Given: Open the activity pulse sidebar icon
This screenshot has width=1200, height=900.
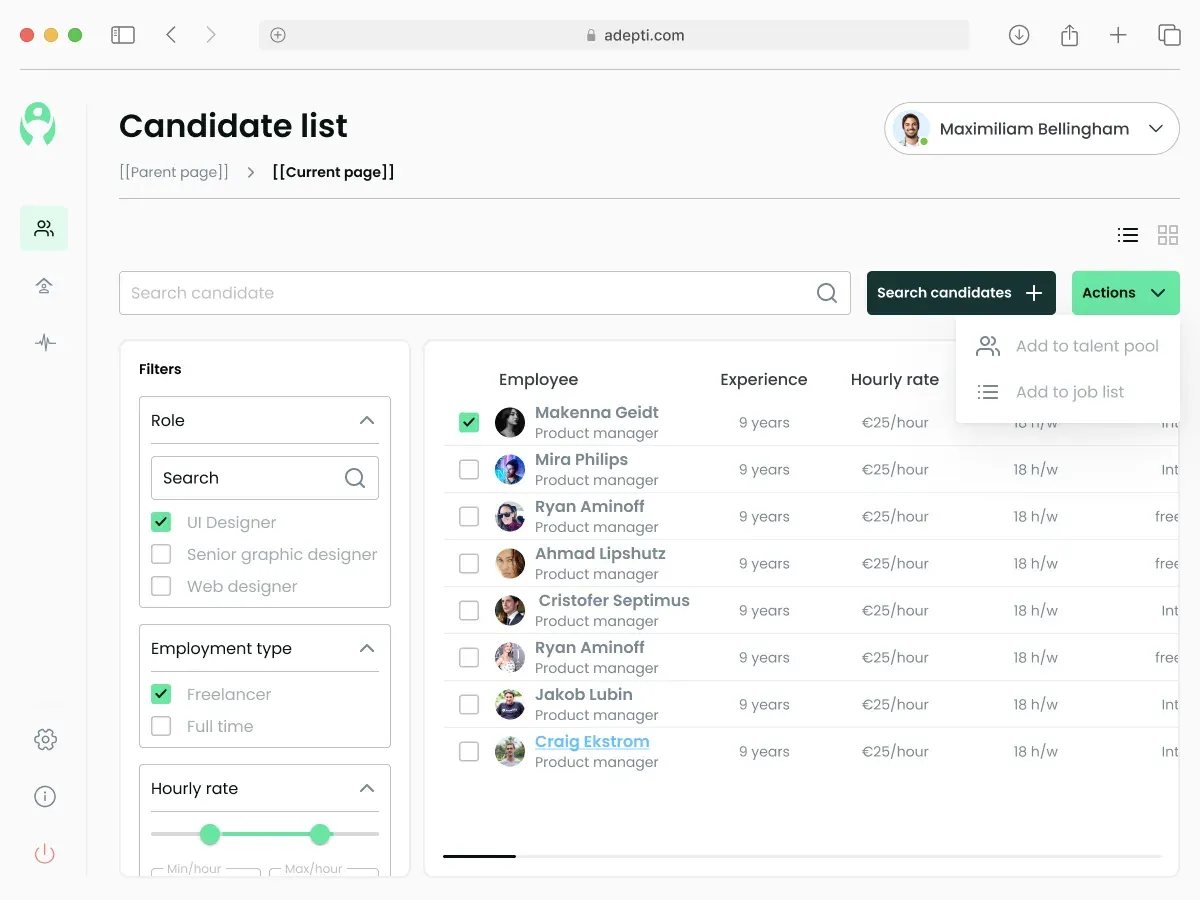Looking at the screenshot, I should pyautogui.click(x=44, y=343).
